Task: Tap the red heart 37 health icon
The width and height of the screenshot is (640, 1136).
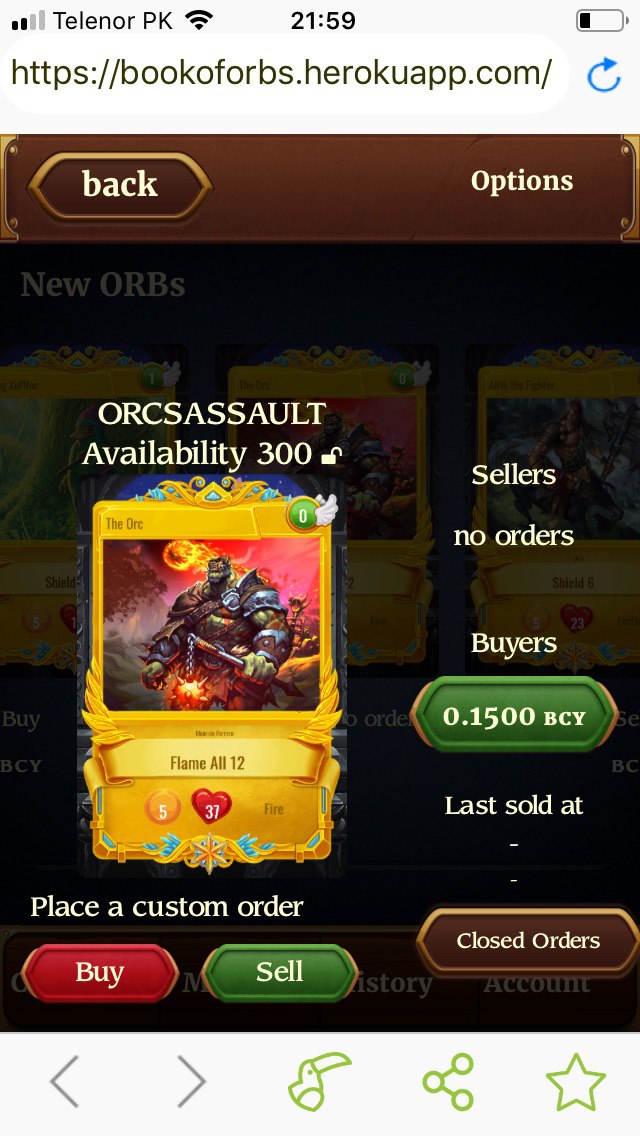Action: coord(212,807)
